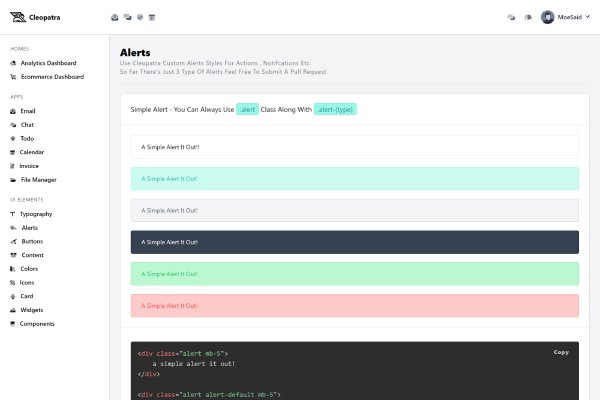Click the Alerts sidebar icon
The image size is (600, 400).
13,228
